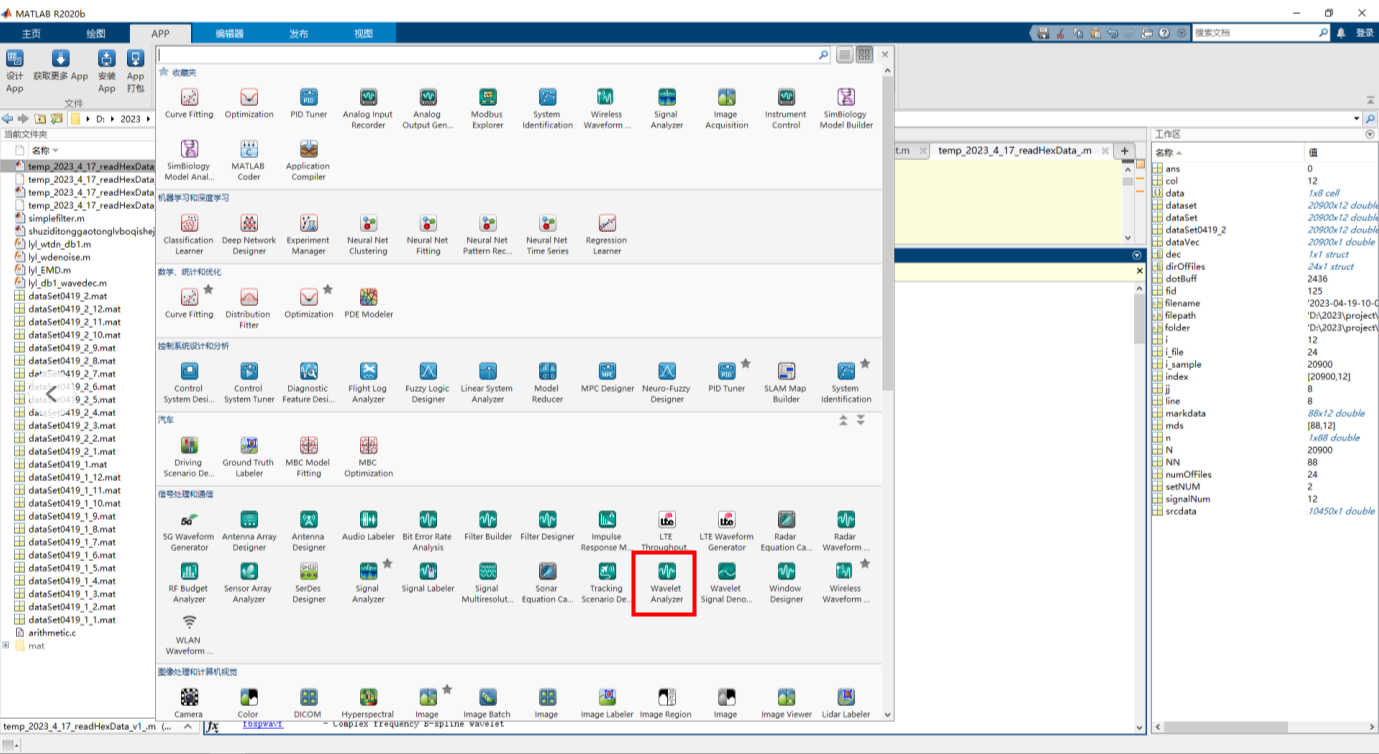The height and width of the screenshot is (754, 1379).
Task: Start the Tracking Scenario Designer app
Action: pyautogui.click(x=607, y=582)
